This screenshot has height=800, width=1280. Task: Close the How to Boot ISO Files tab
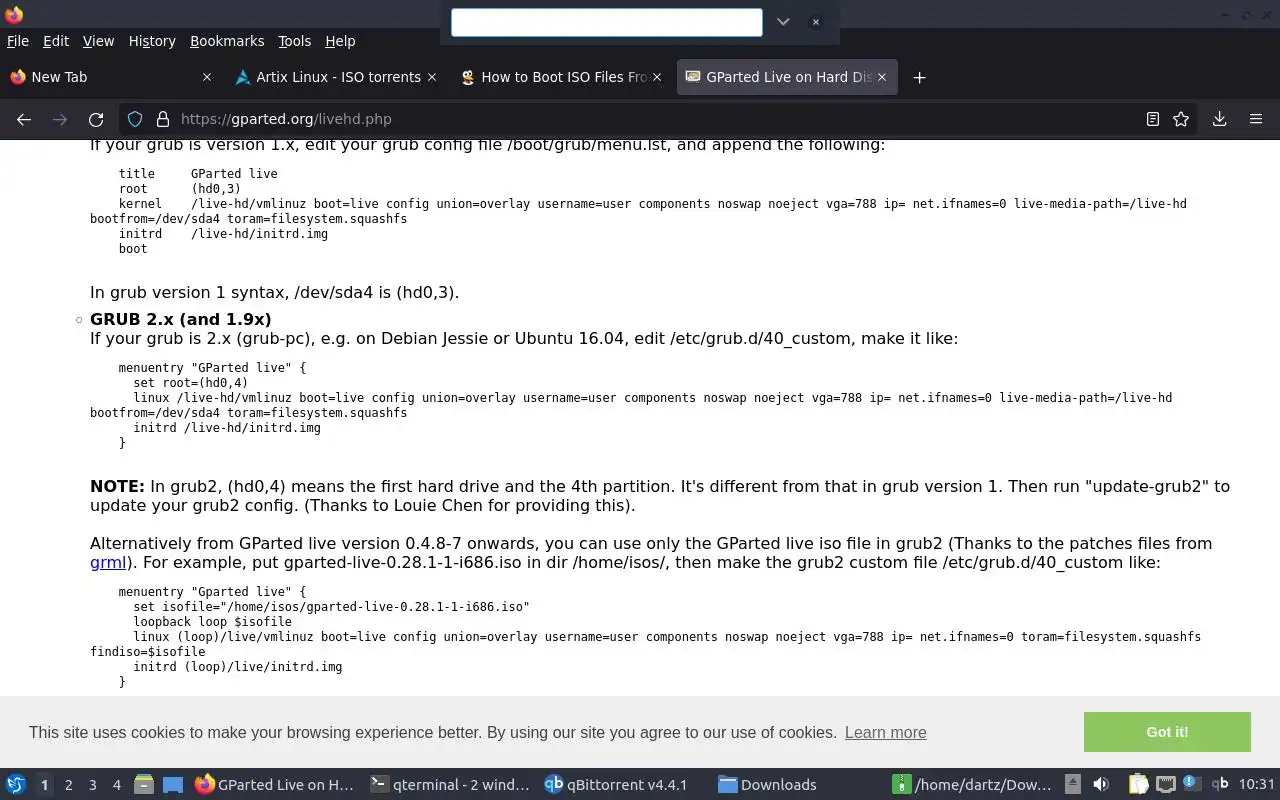pos(657,77)
